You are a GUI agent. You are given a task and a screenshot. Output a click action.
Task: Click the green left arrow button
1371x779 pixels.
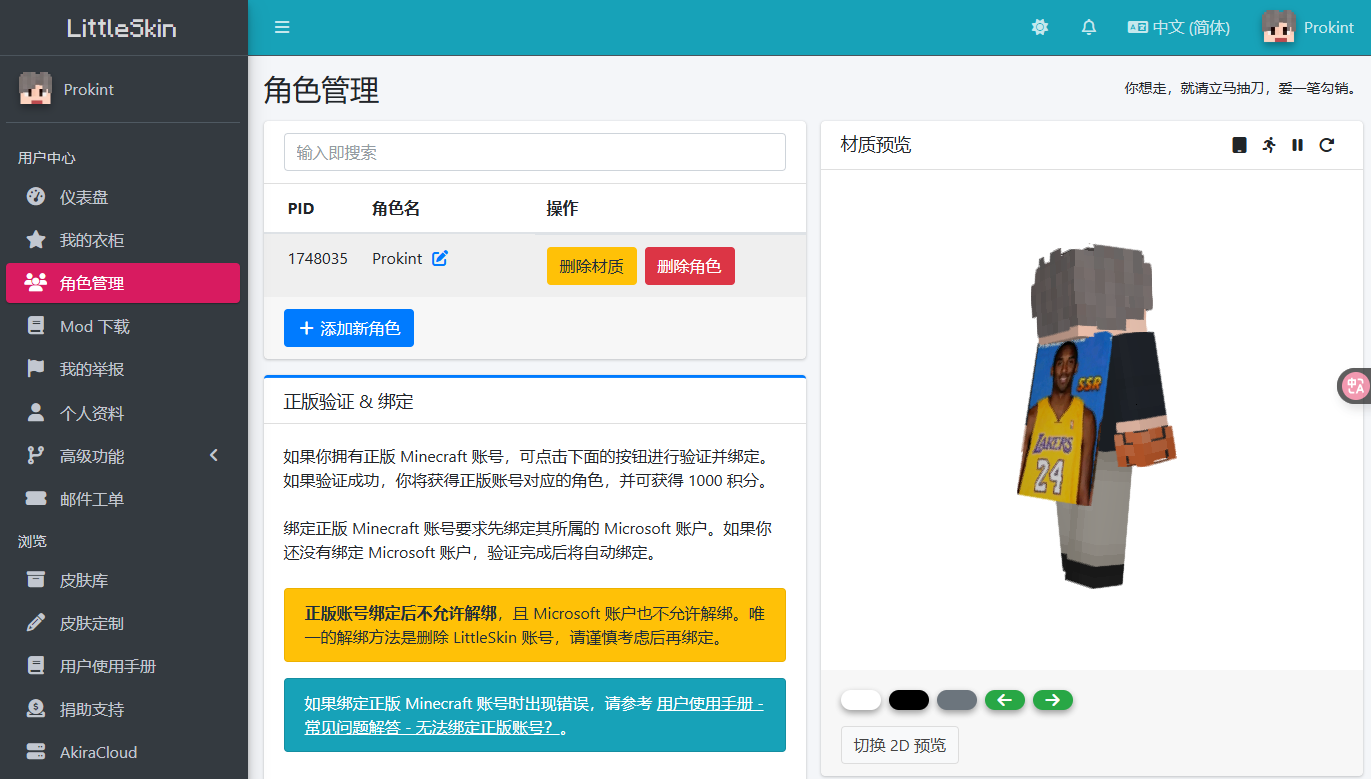tap(1005, 700)
